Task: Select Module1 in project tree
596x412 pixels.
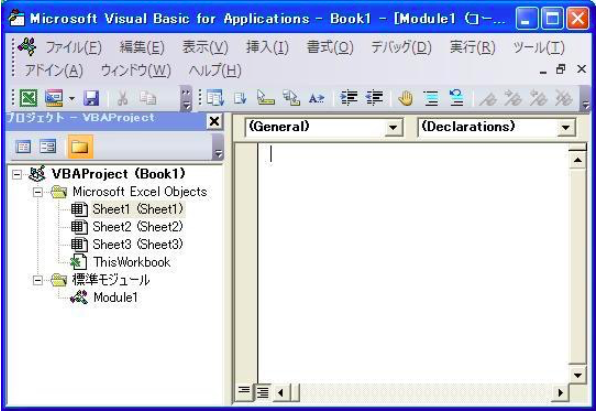Action: pyautogui.click(x=115, y=298)
